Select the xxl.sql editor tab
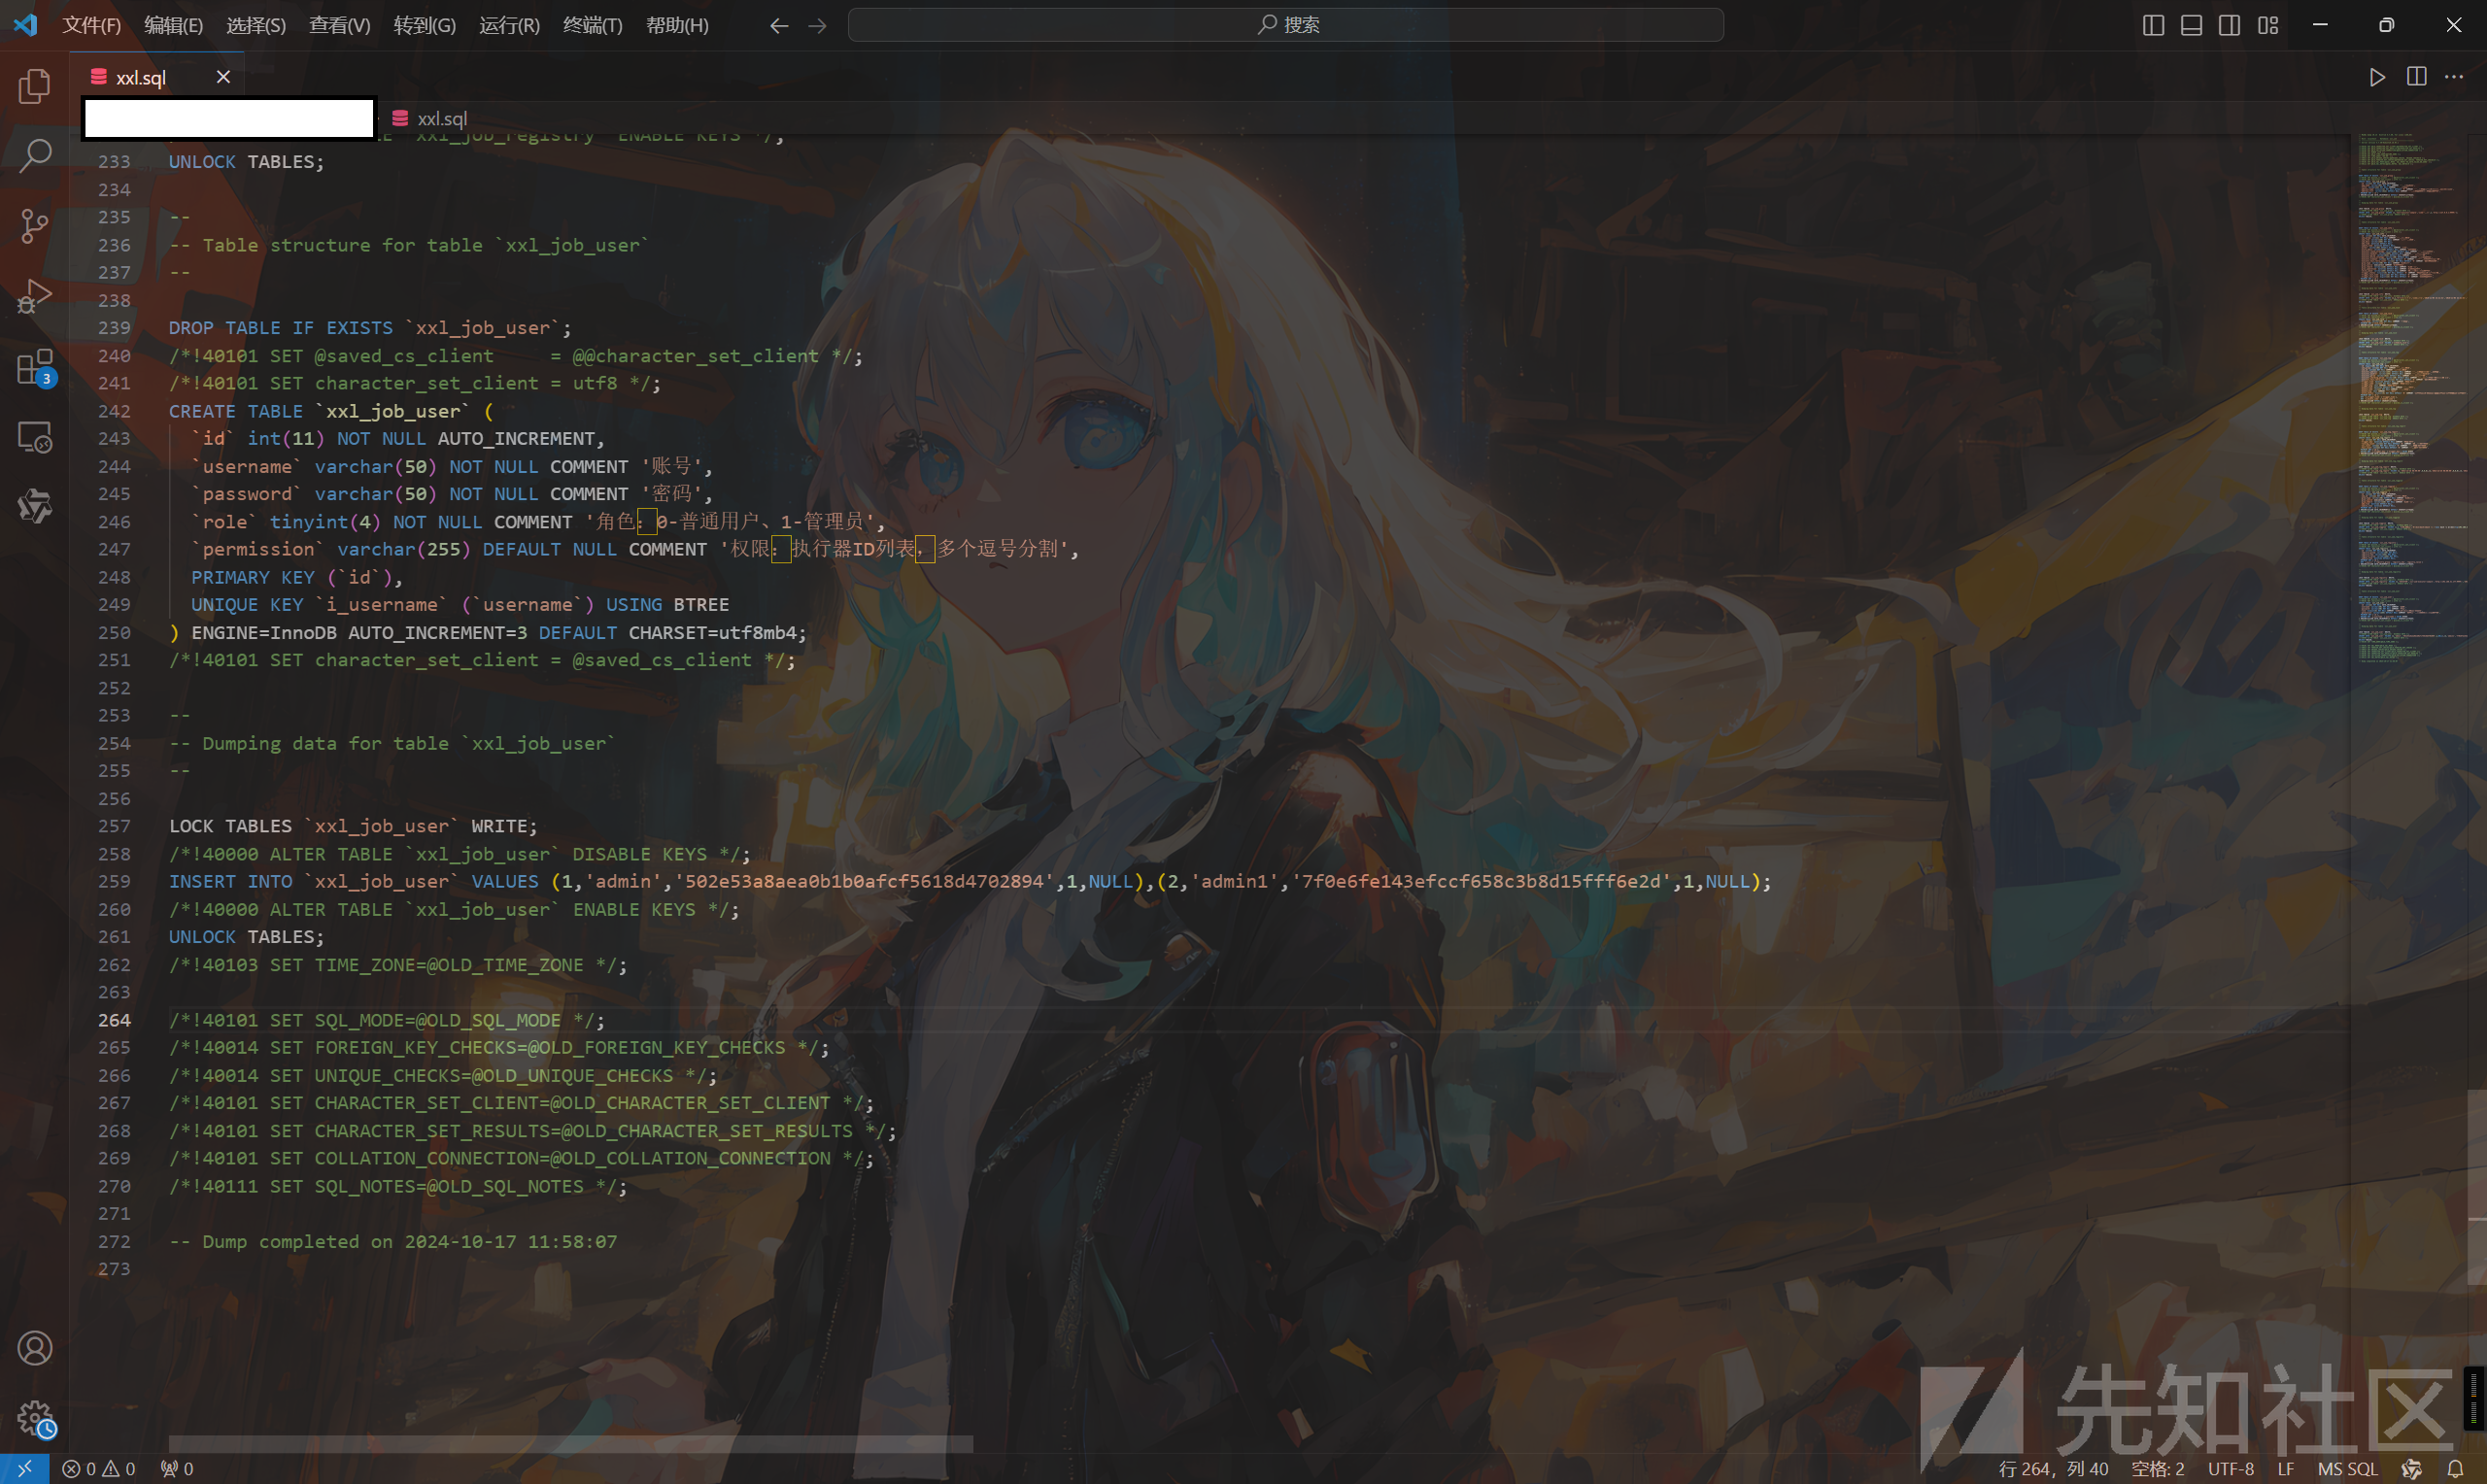The width and height of the screenshot is (2487, 1484). click(x=158, y=77)
